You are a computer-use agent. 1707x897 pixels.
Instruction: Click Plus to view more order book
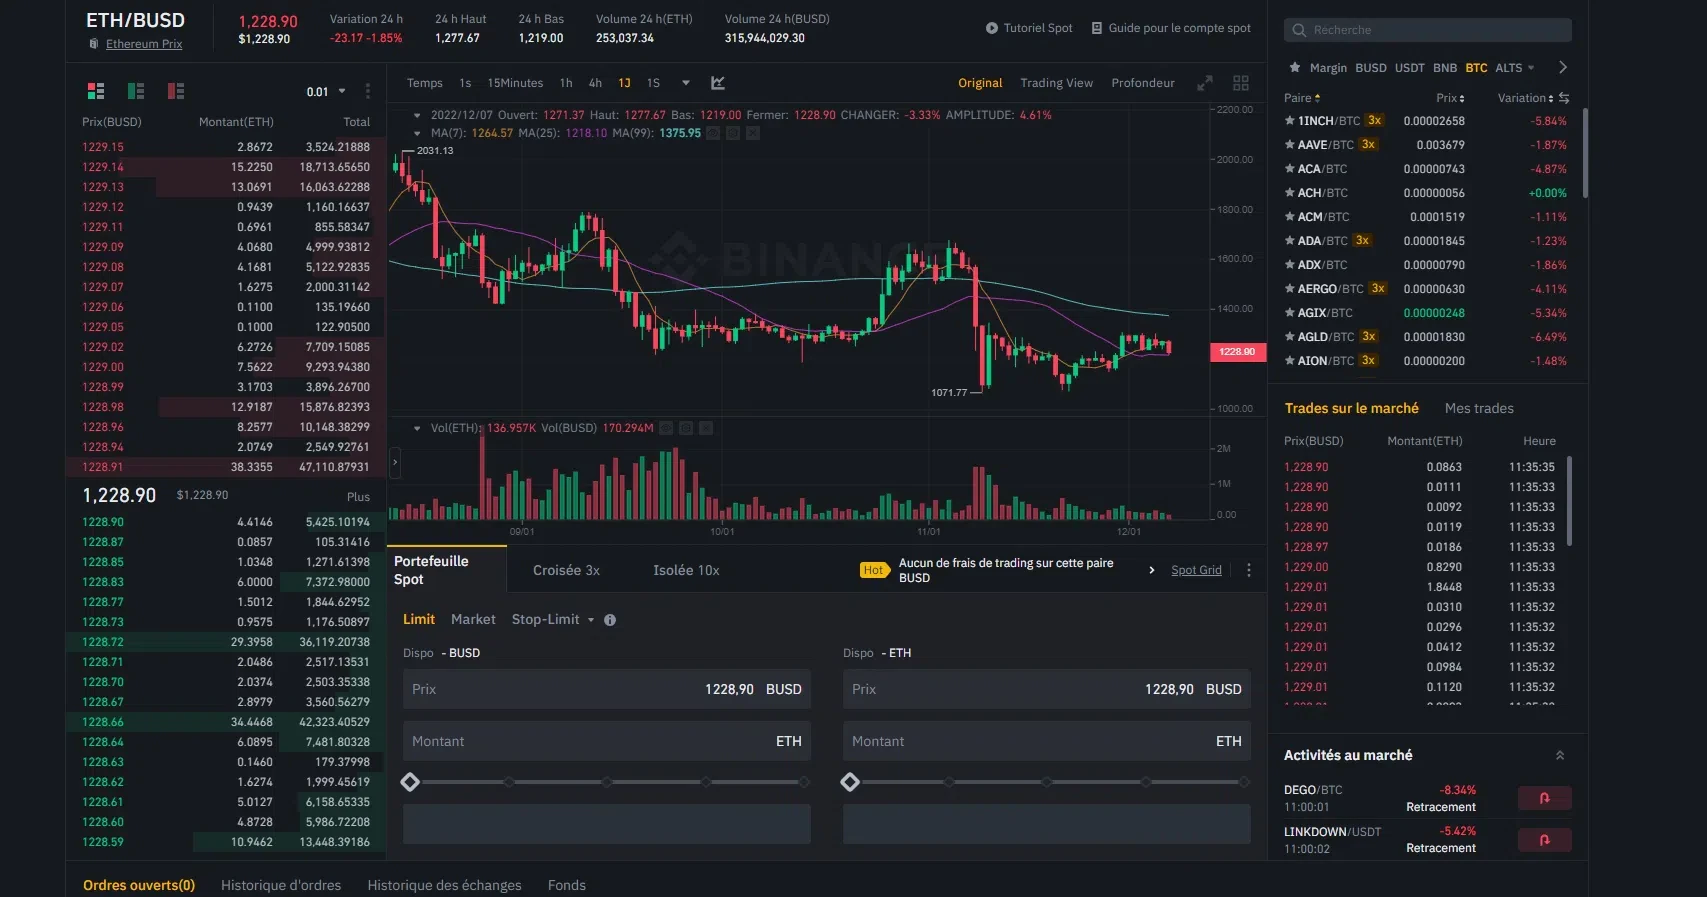coord(358,497)
